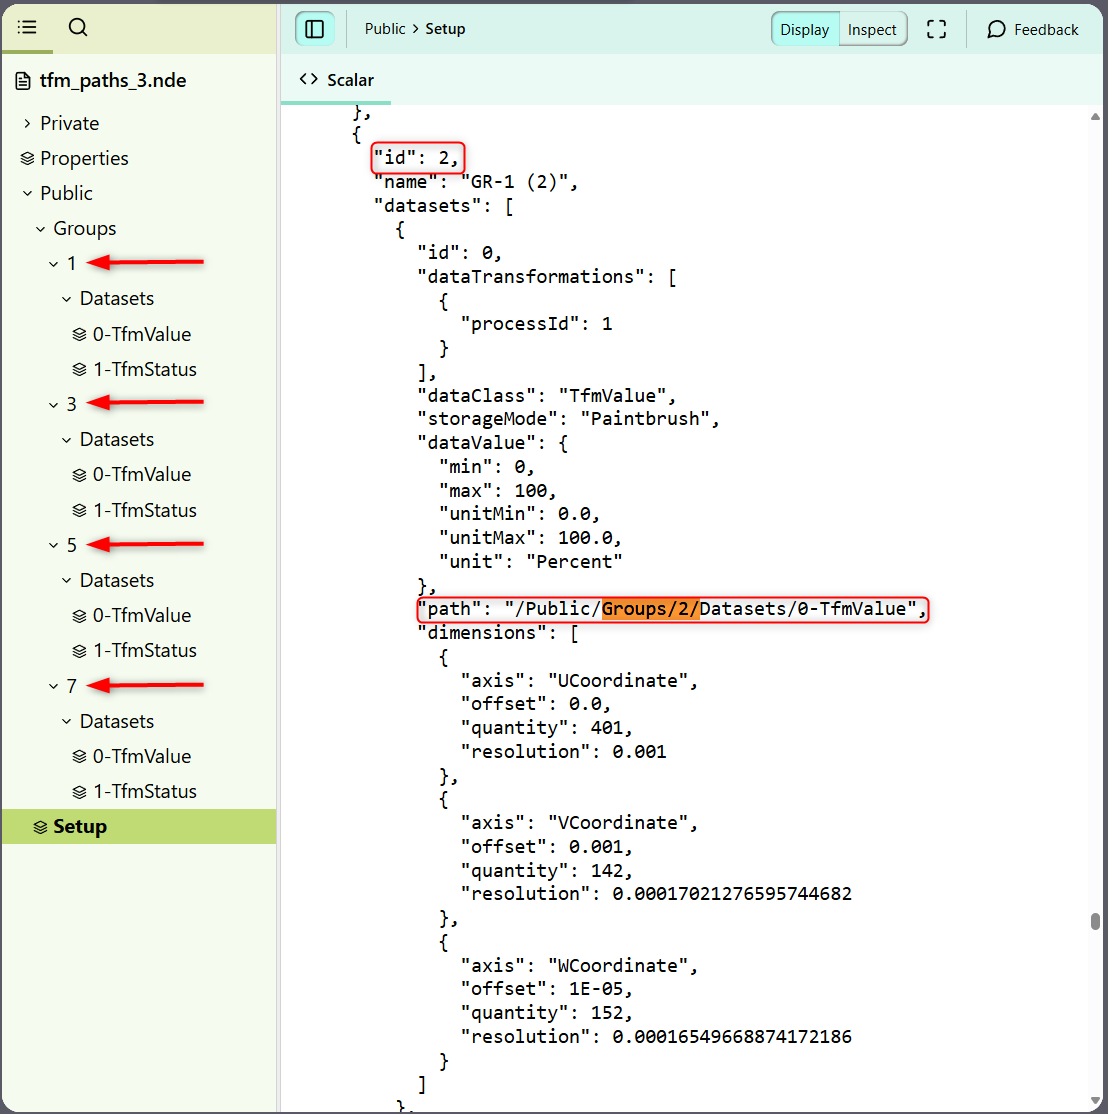
Task: Collapse the Public tree node
Action: click(27, 194)
